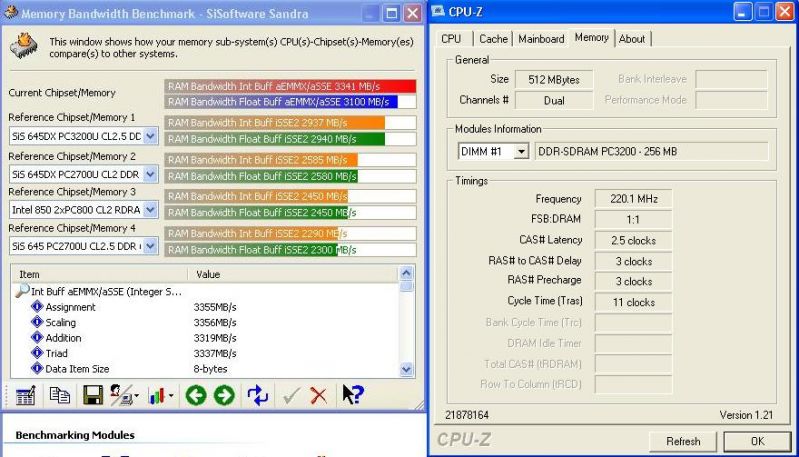Open the About tab in CPU-Z
This screenshot has width=799, height=457.
coord(632,39)
